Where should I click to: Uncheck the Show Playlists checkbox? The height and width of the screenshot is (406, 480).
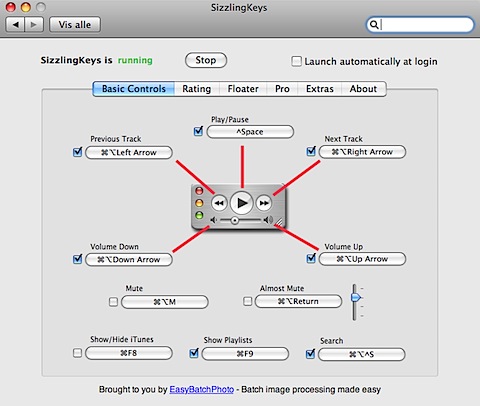[x=194, y=353]
